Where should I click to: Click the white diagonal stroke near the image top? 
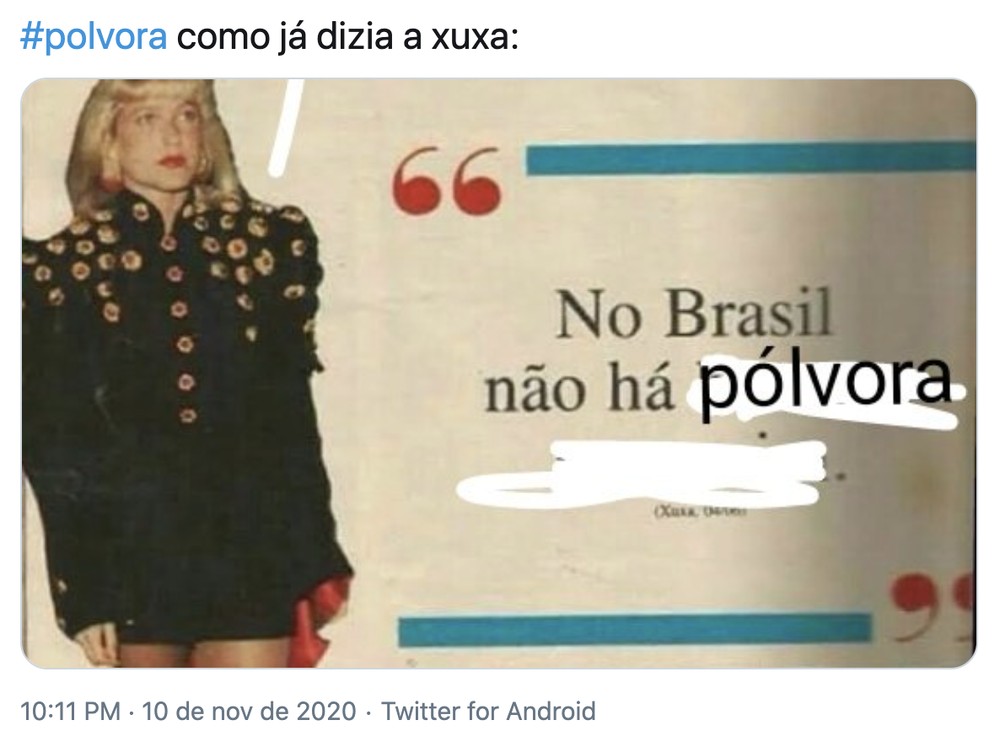(x=286, y=127)
